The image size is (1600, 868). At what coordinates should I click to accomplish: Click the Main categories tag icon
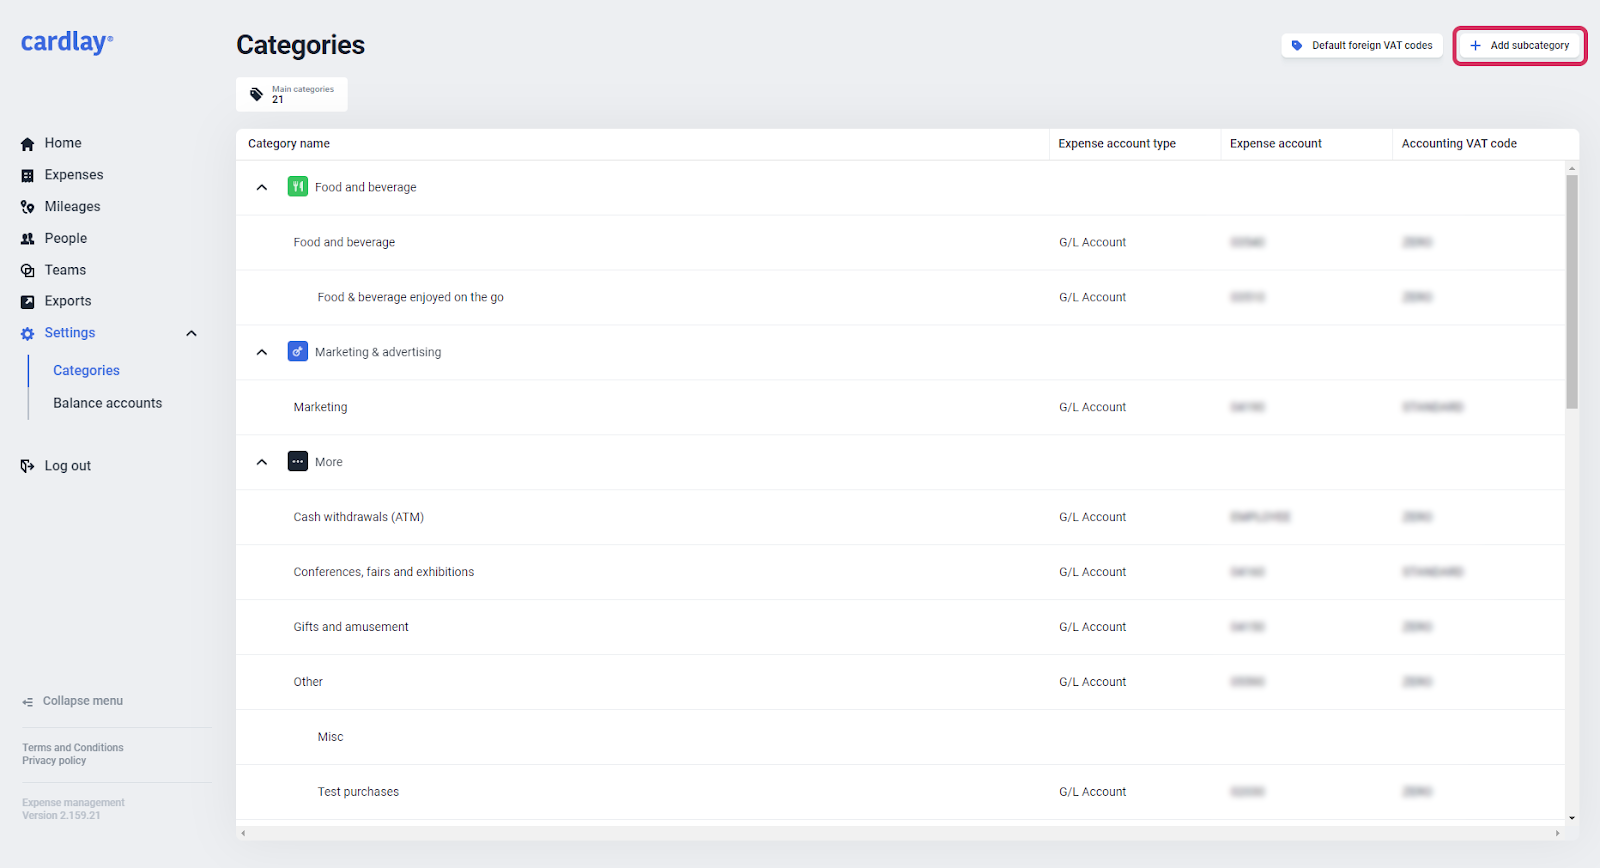(x=257, y=94)
